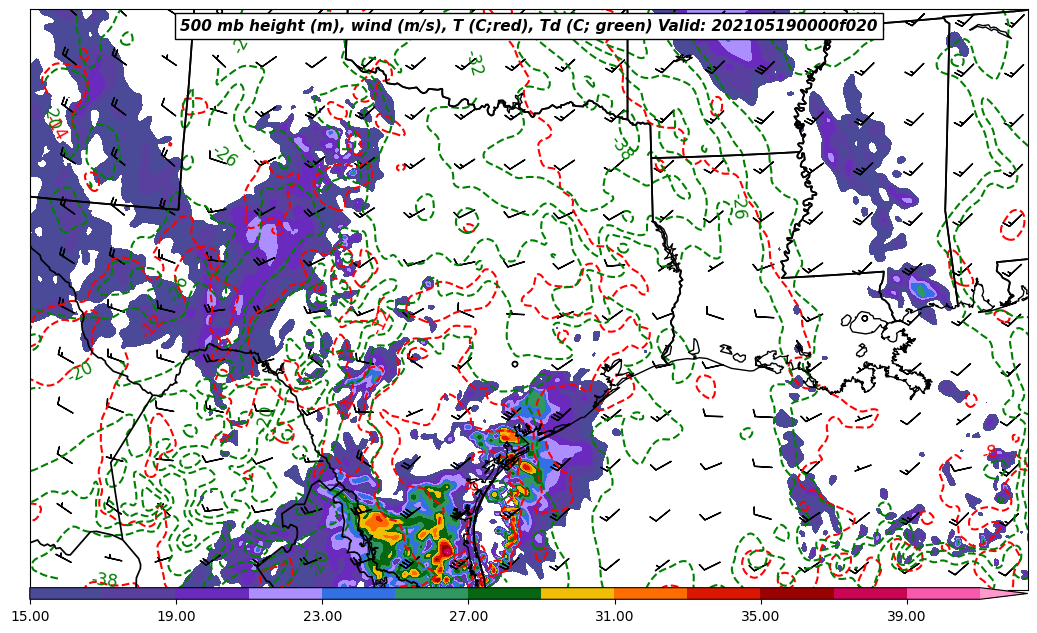
Task: Click the yellow segment of the colorbar
Action: (577, 593)
